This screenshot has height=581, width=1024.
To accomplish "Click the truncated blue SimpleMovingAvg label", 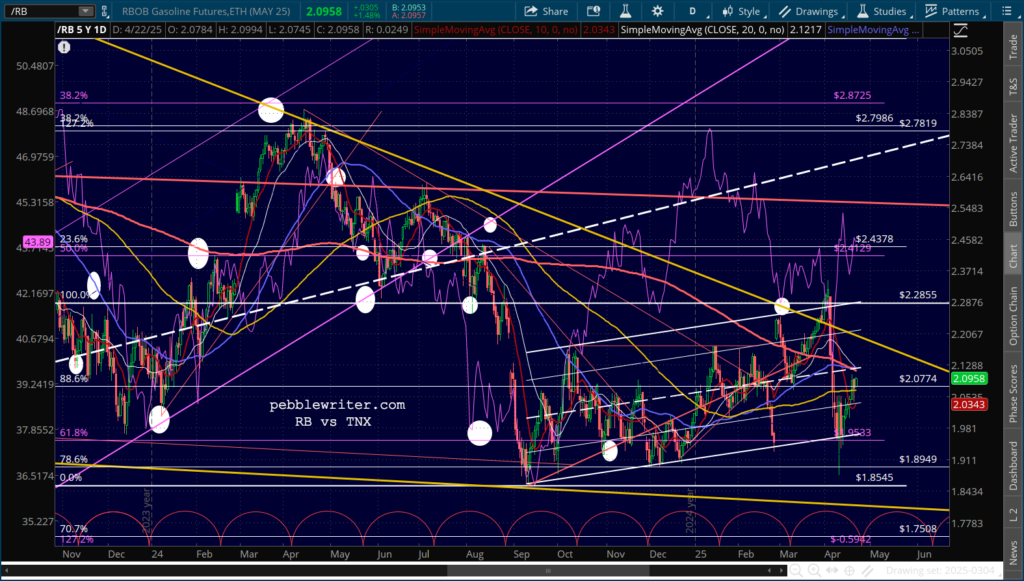I will coord(872,30).
